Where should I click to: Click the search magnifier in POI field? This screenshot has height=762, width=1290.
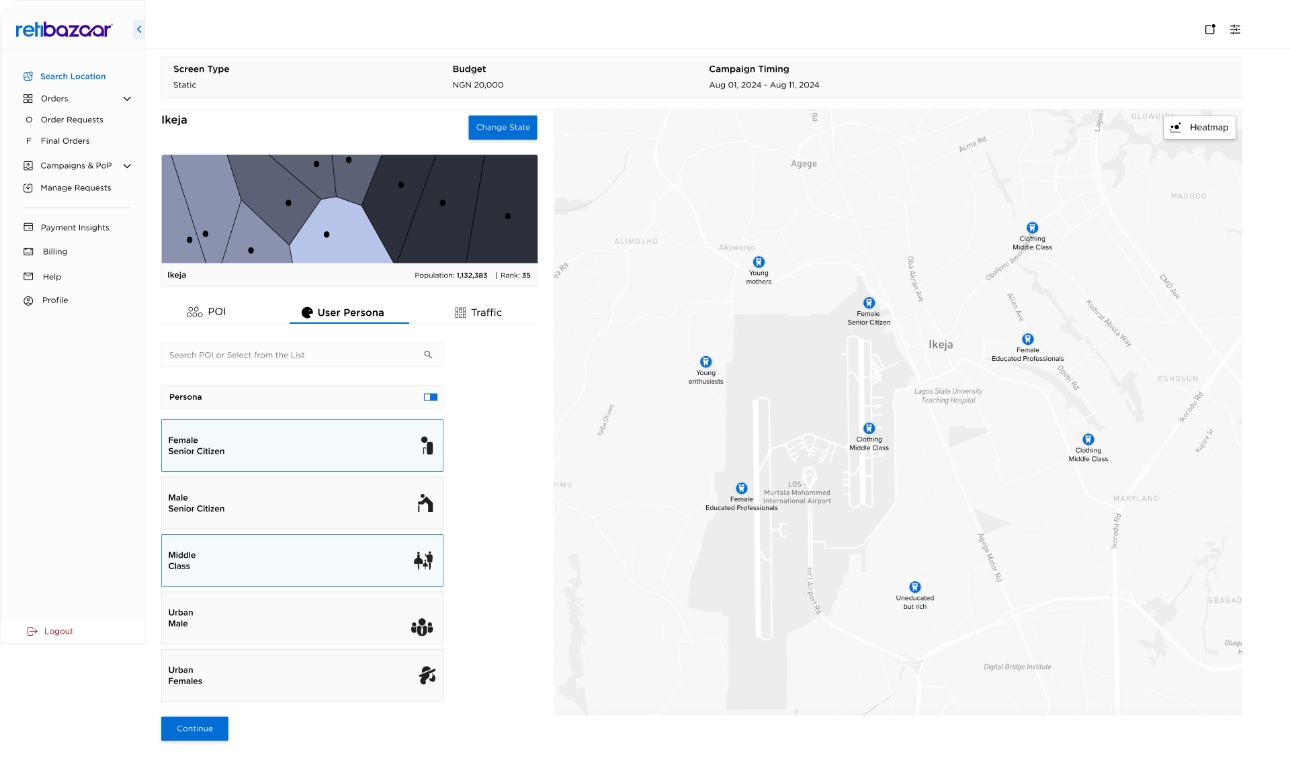(428, 355)
